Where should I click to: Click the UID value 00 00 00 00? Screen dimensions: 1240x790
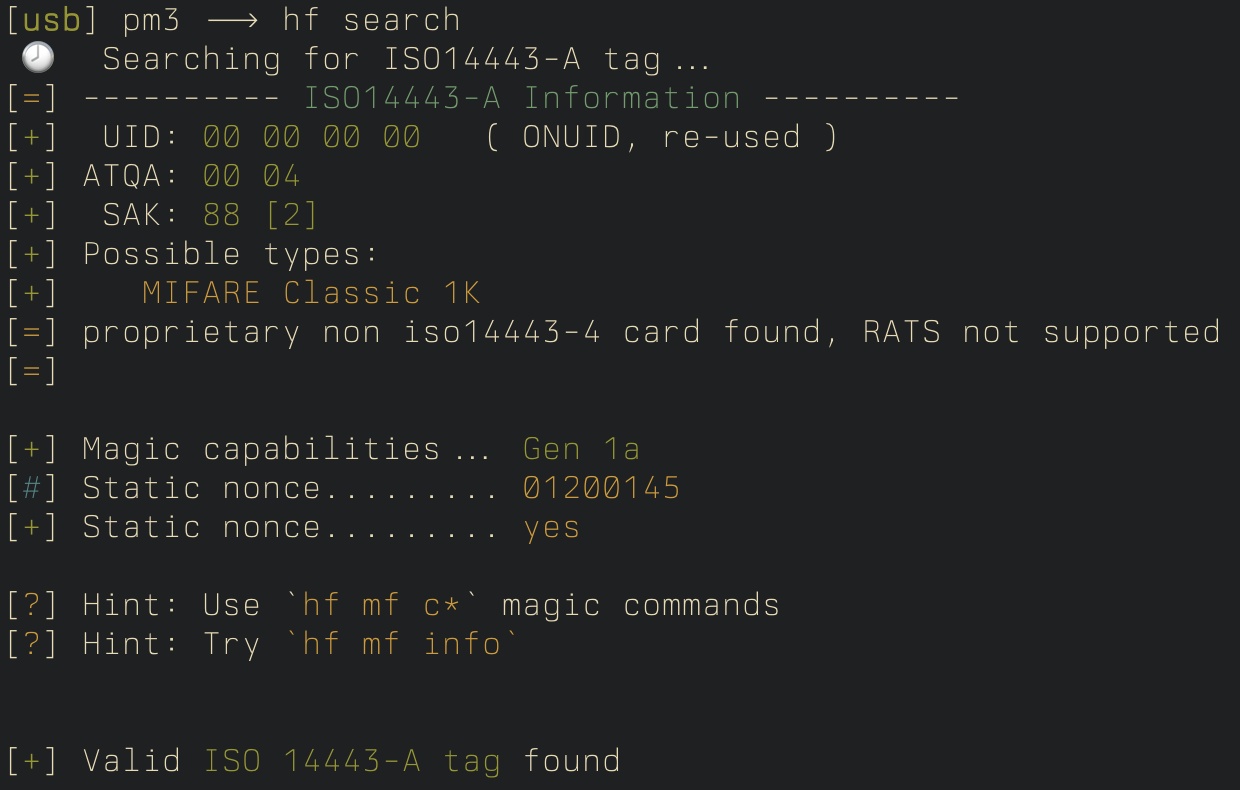click(312, 137)
